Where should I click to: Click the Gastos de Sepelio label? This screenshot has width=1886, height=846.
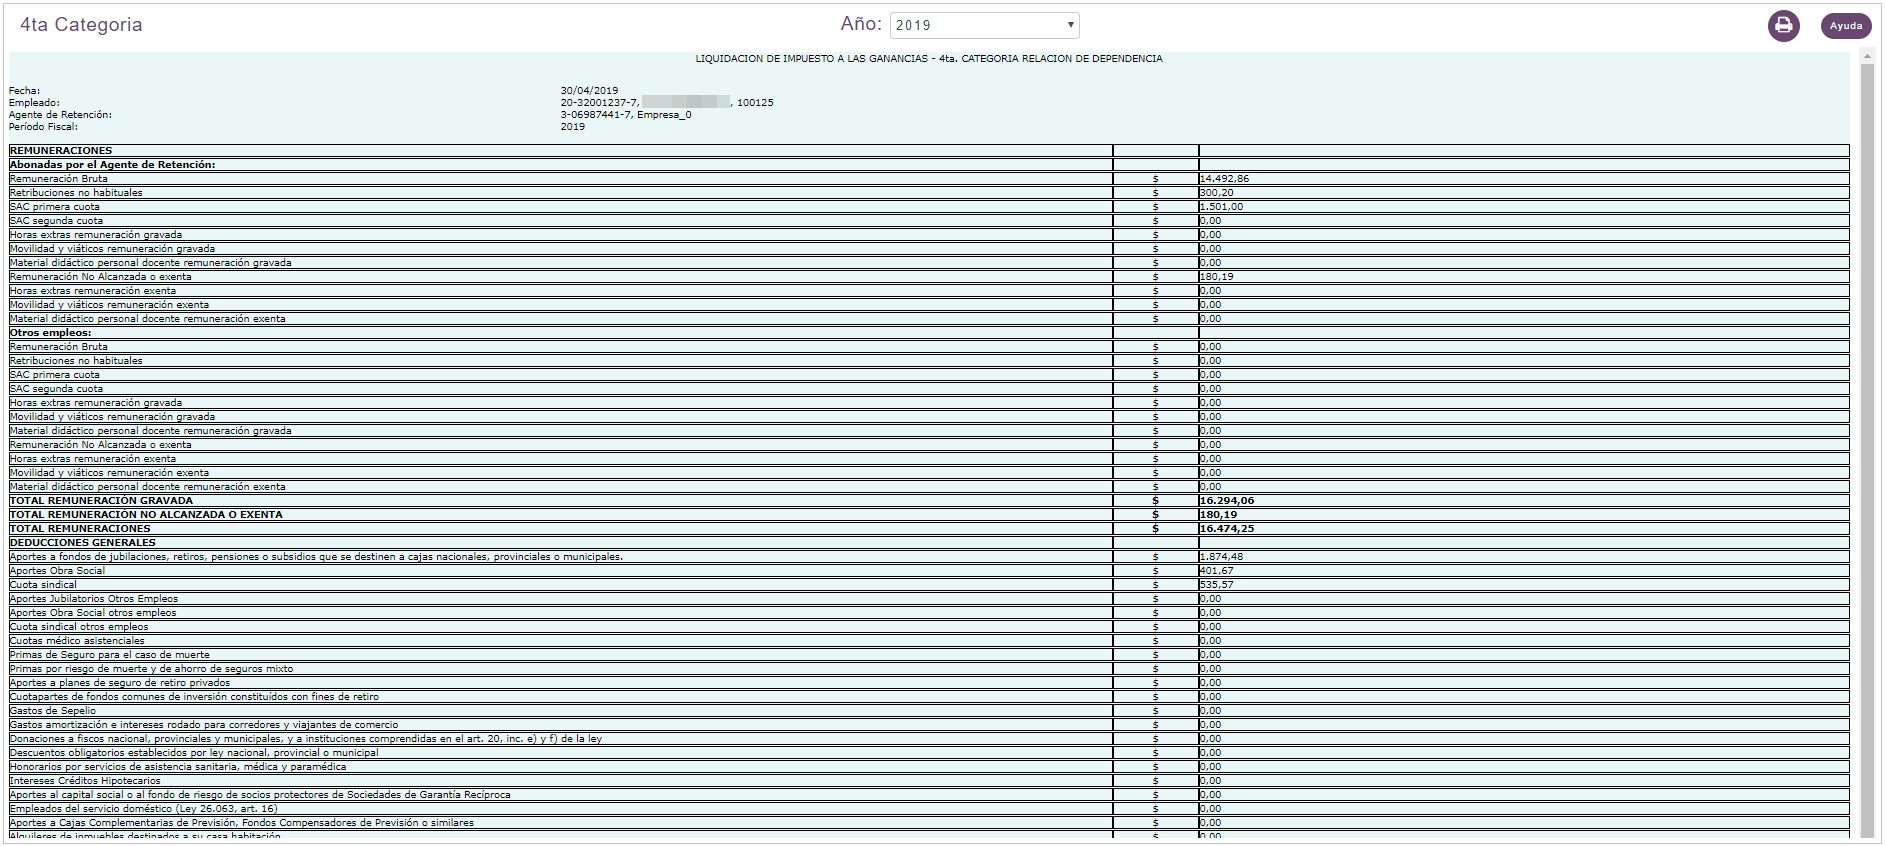click(53, 711)
